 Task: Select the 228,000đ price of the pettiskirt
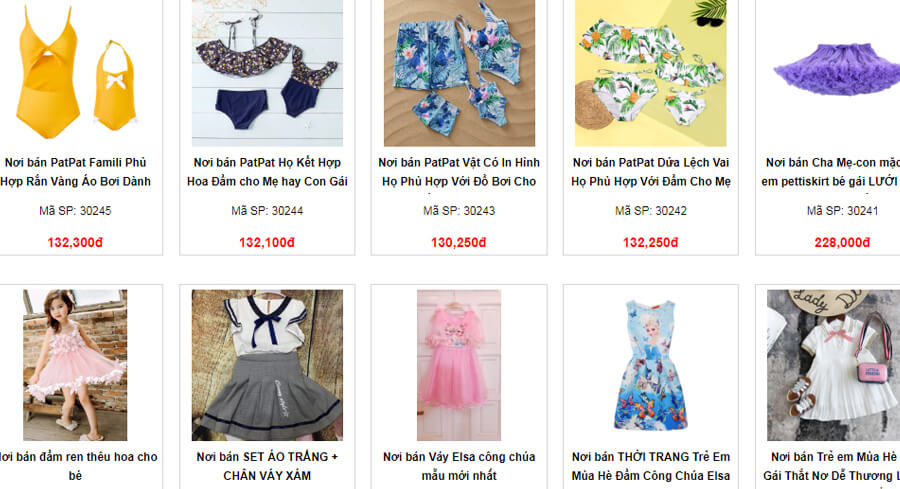pos(842,242)
